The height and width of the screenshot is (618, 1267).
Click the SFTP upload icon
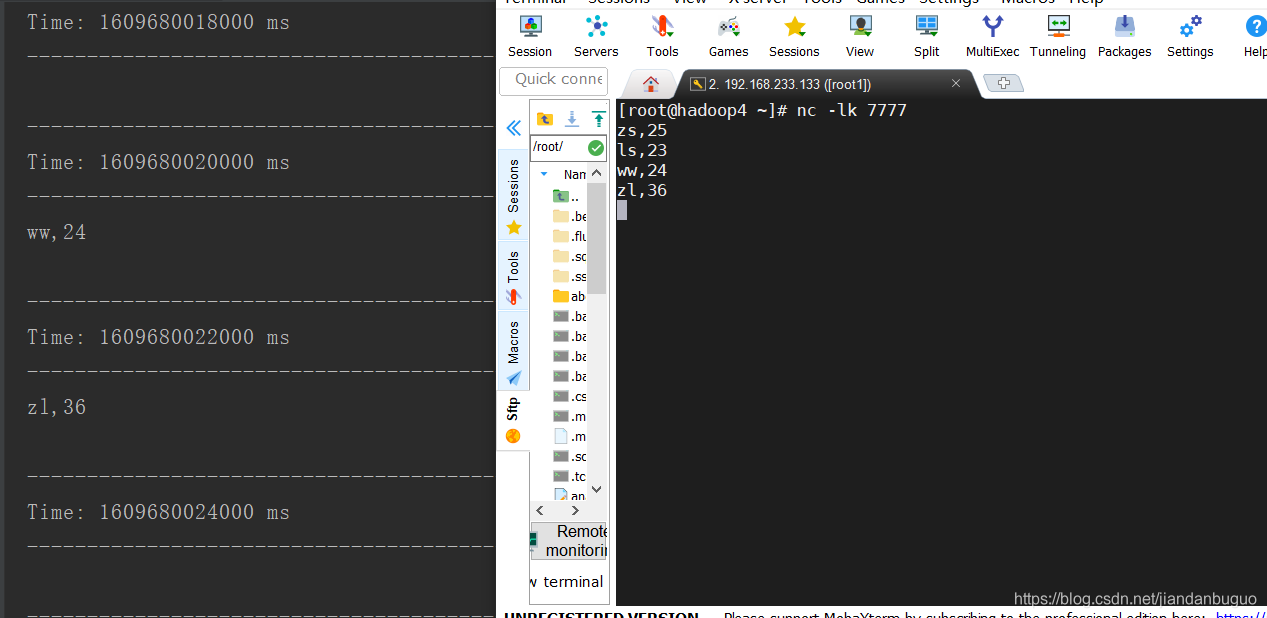coord(598,119)
